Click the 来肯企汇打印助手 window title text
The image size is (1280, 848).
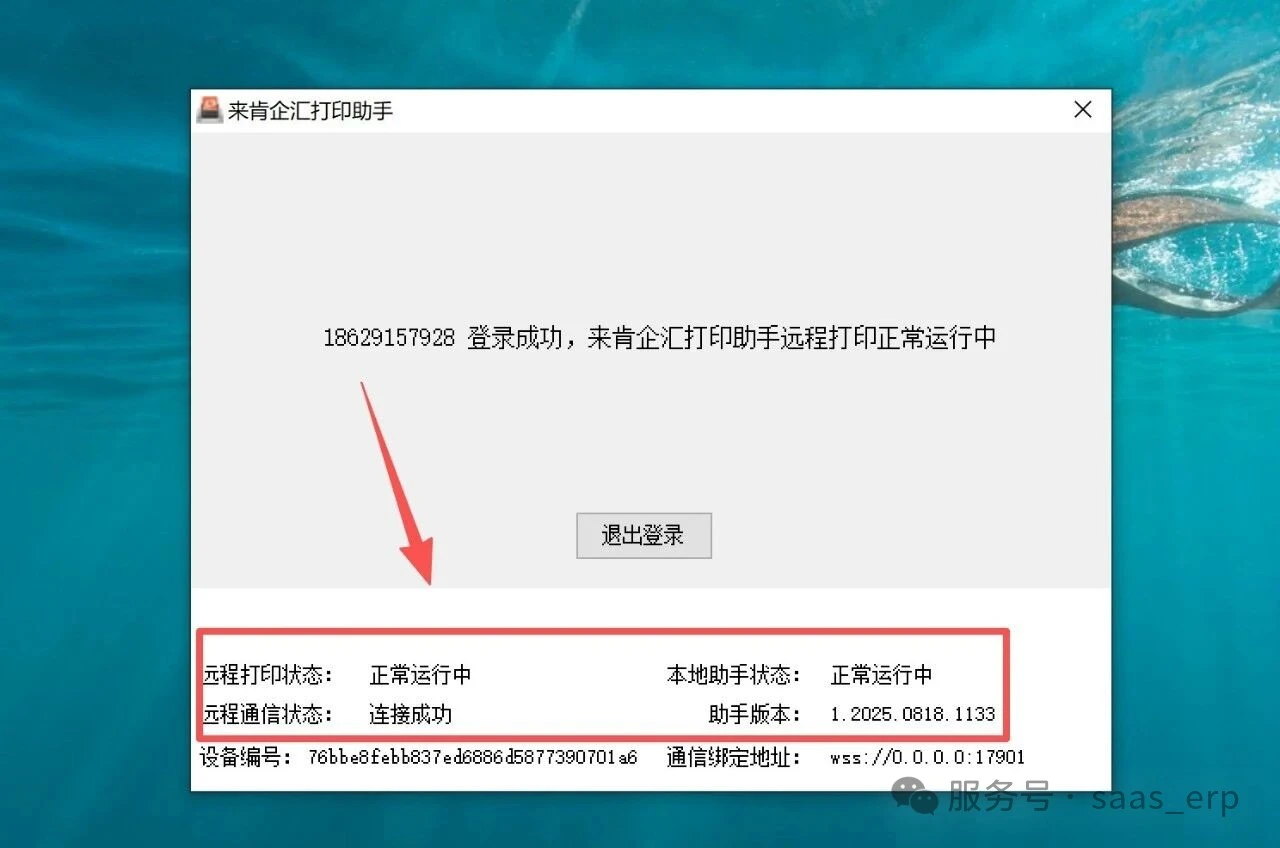pos(311,110)
